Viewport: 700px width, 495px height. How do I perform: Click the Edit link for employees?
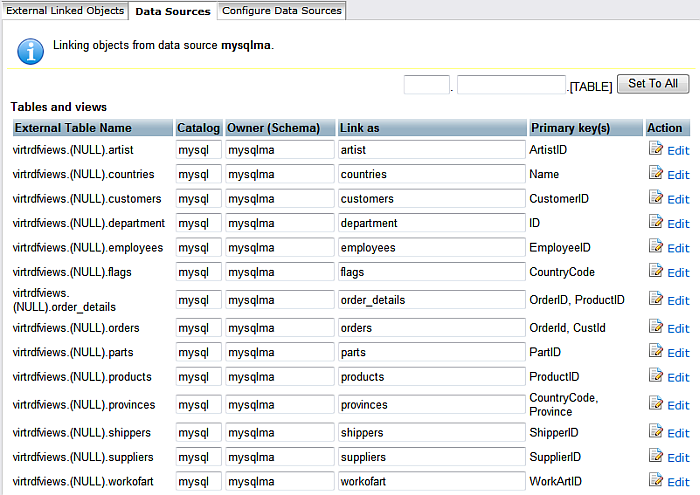678,248
